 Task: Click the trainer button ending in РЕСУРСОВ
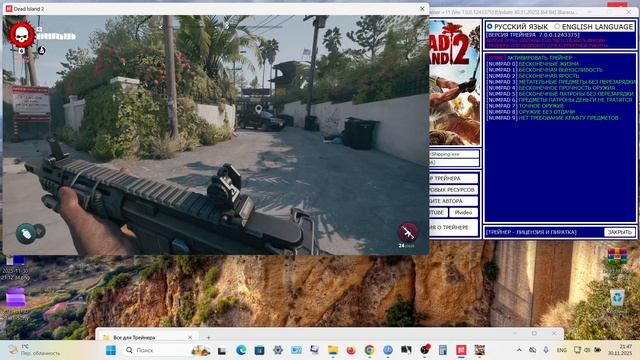coord(453,190)
